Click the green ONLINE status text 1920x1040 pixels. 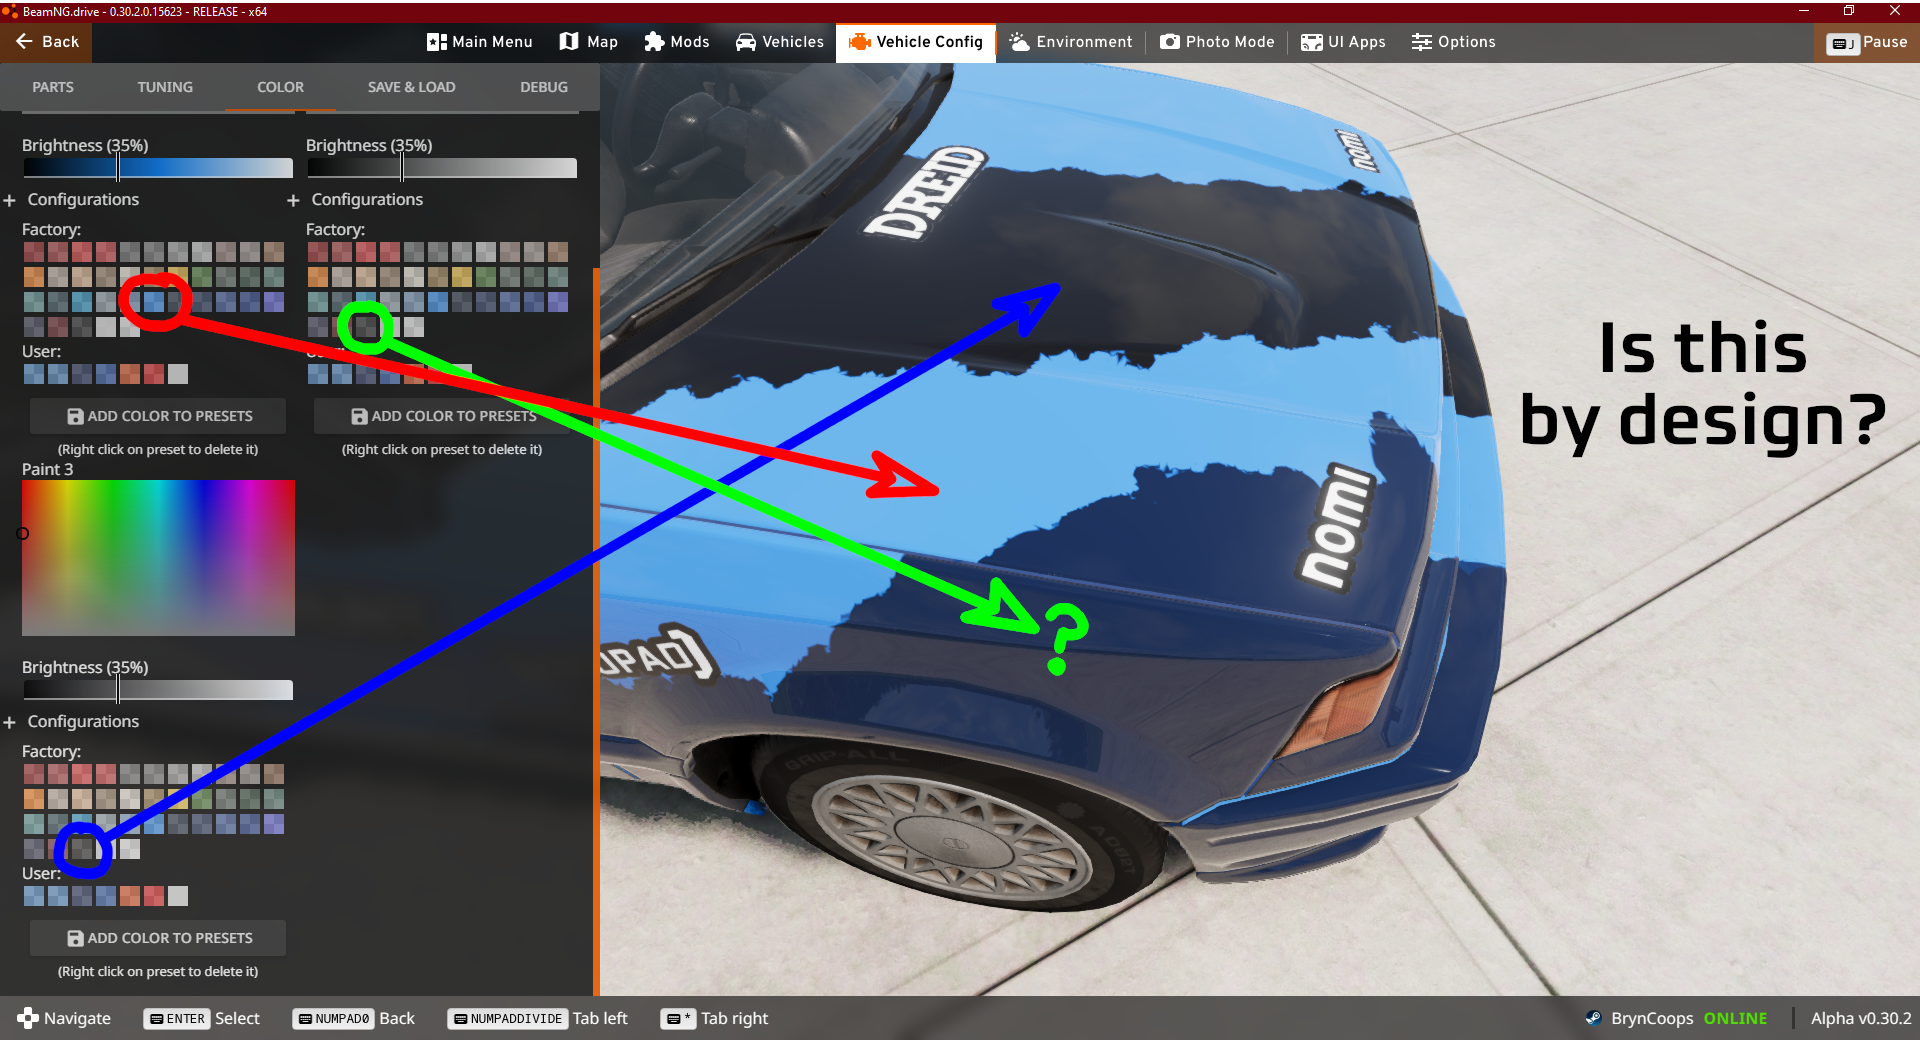click(x=1735, y=1018)
